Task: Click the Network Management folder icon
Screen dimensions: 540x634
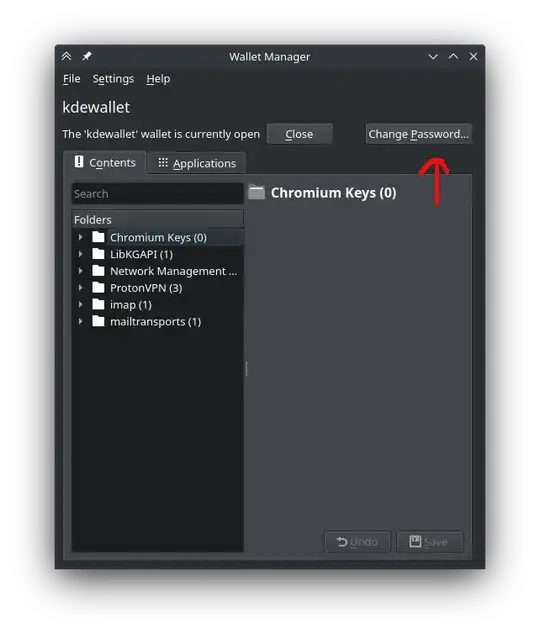Action: (98, 271)
